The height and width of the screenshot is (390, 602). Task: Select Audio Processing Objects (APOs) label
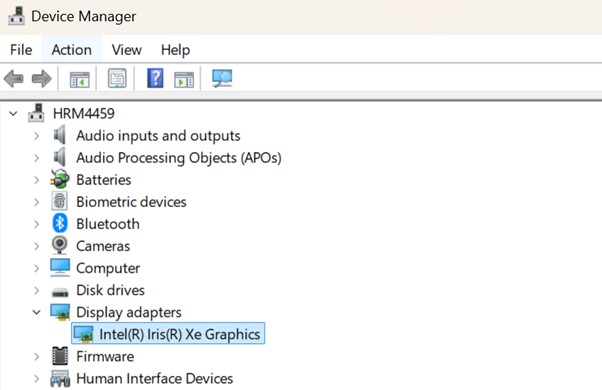coord(179,158)
